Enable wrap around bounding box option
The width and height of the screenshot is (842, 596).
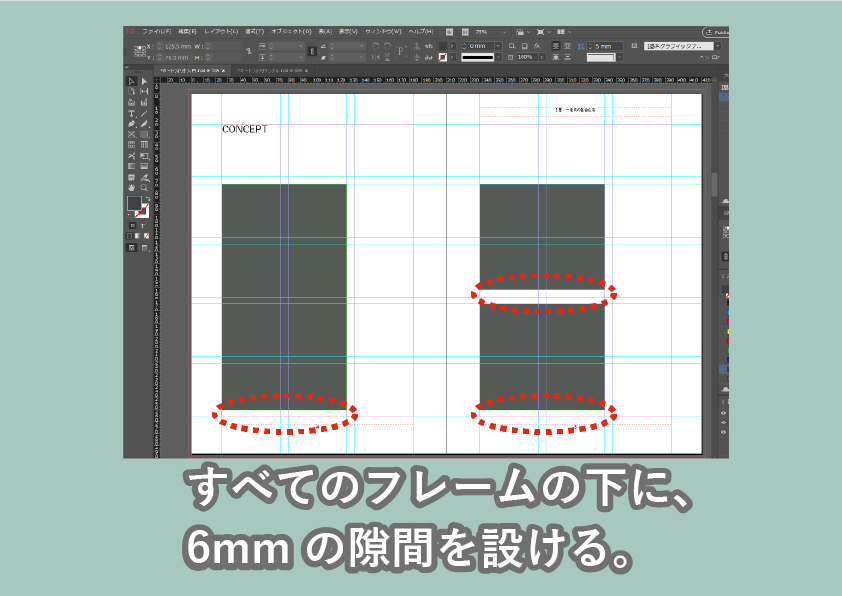point(567,46)
